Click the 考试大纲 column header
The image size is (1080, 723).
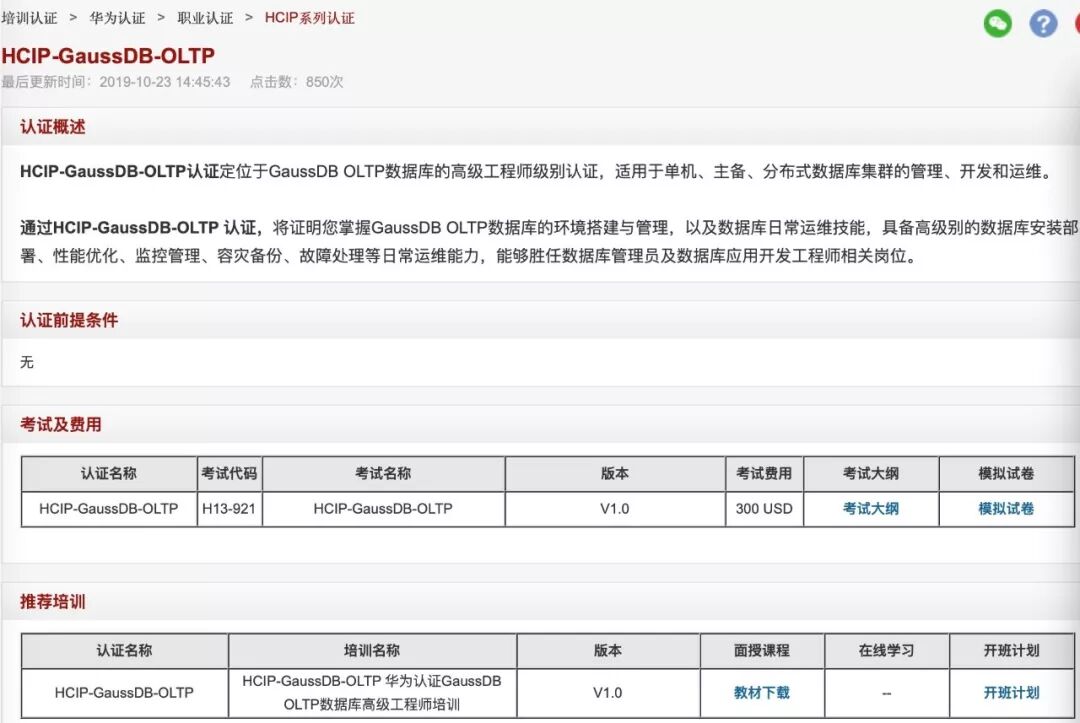coord(871,473)
